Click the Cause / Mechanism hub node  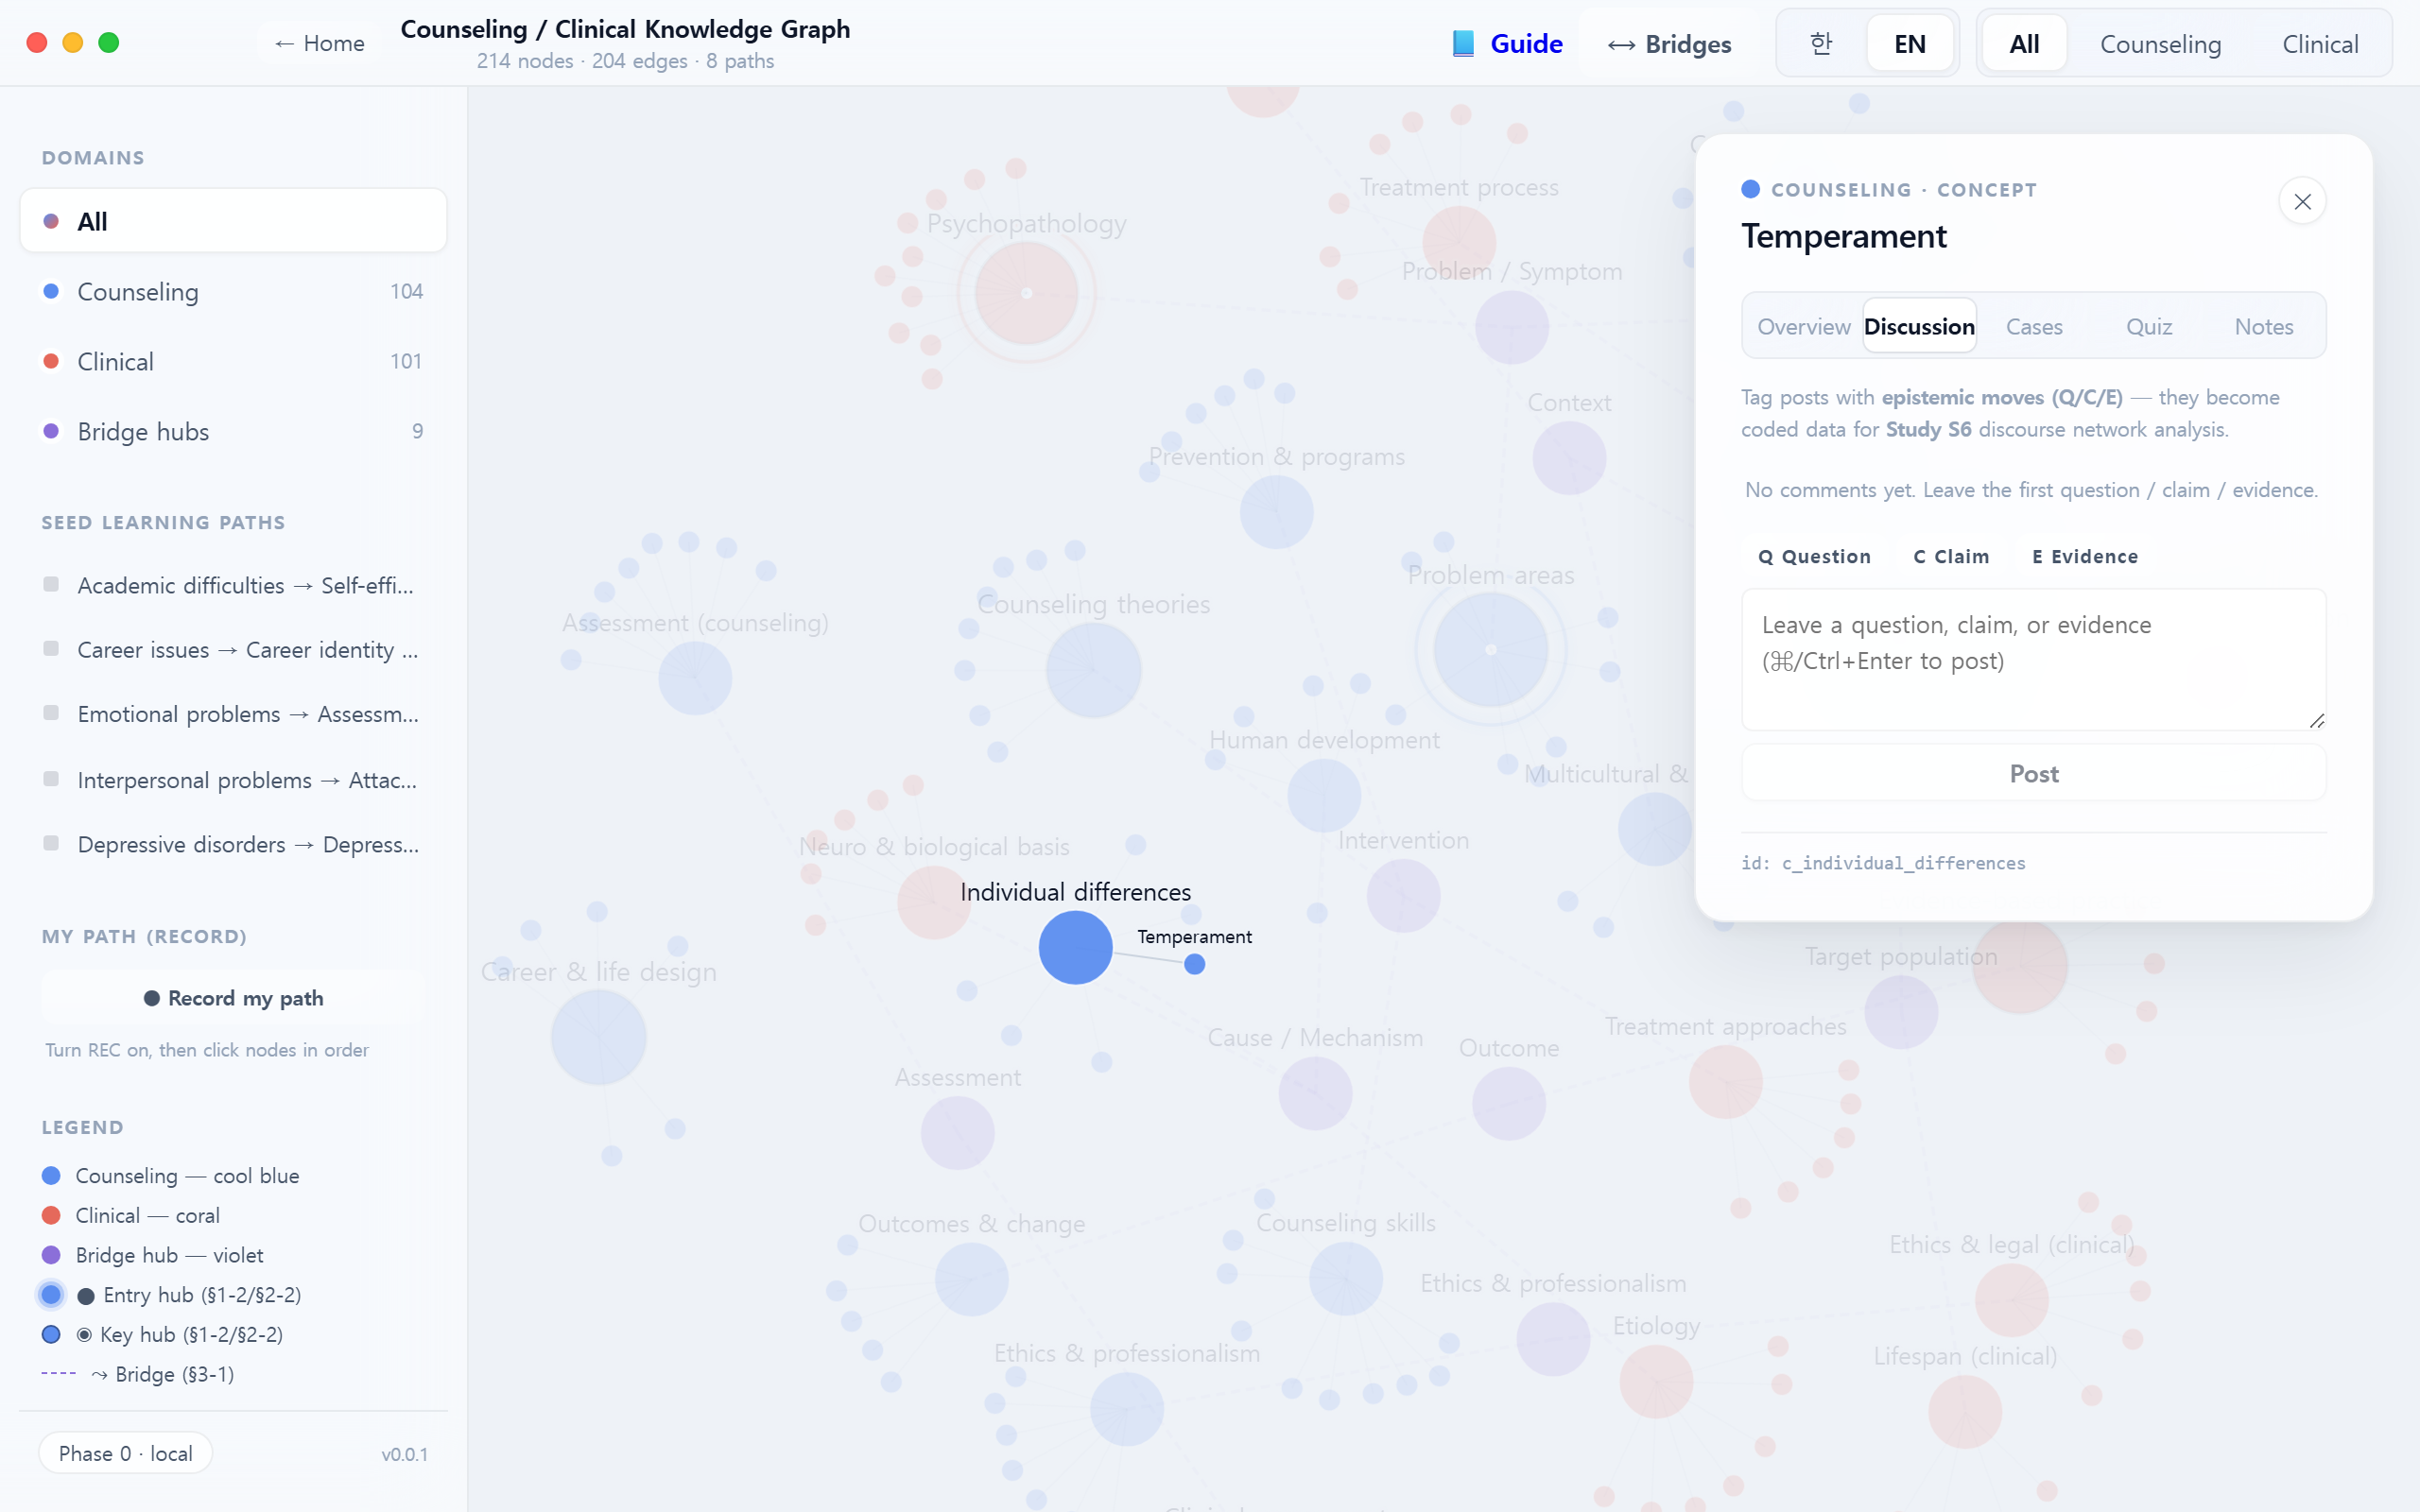tap(1315, 1093)
